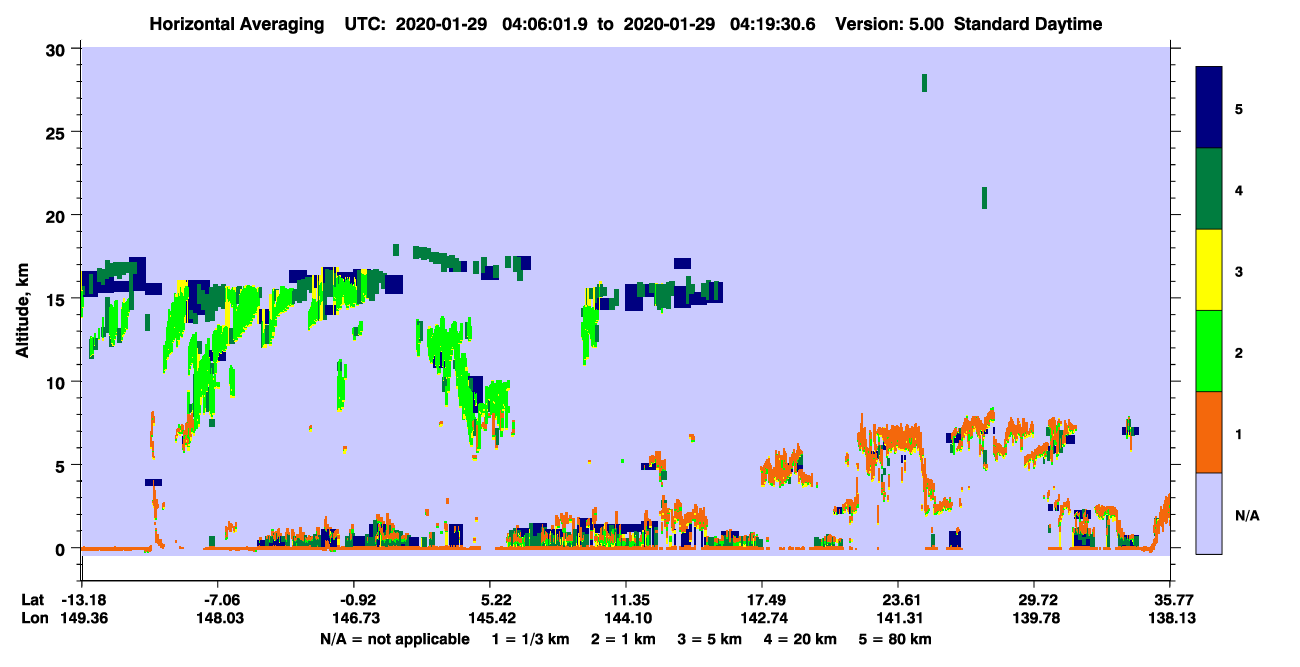Click the isolated green feature near 28 km altitude
Viewport: 1300px width, 667px height.
tap(924, 82)
